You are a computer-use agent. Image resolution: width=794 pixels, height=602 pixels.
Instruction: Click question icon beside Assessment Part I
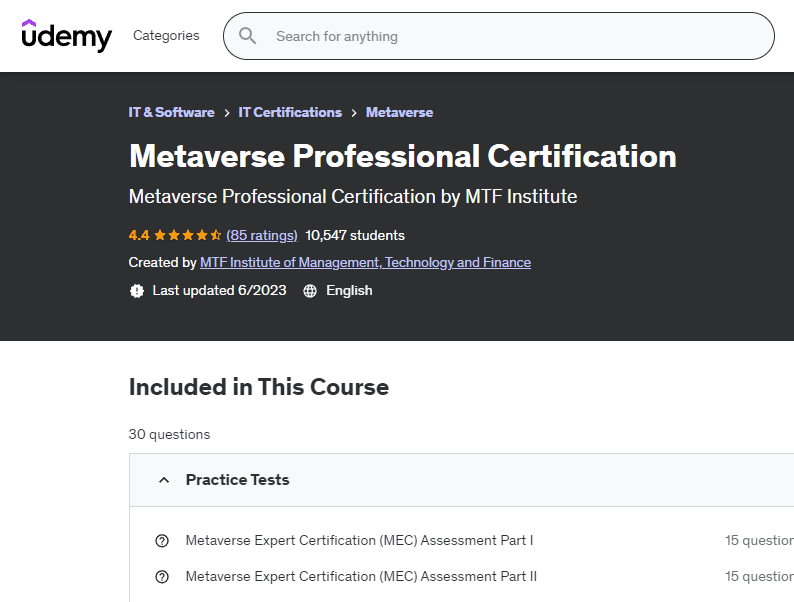point(162,541)
